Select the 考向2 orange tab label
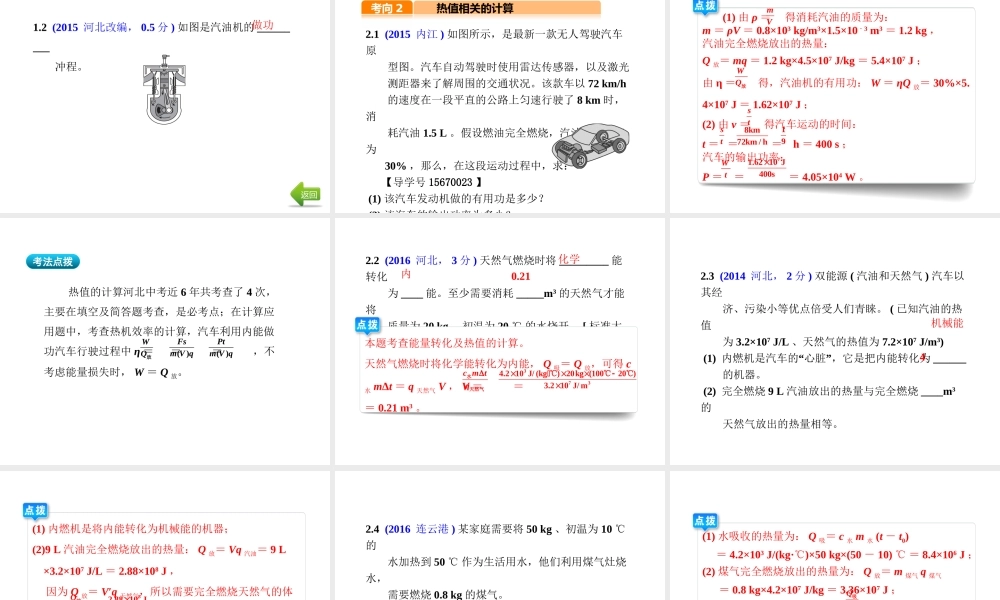 coord(386,8)
